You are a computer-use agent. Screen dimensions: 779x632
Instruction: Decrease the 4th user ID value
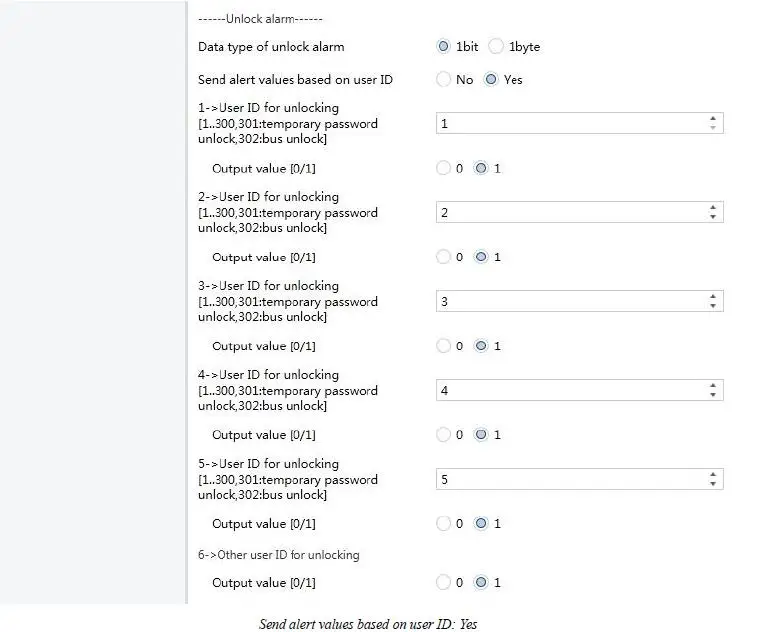[713, 395]
